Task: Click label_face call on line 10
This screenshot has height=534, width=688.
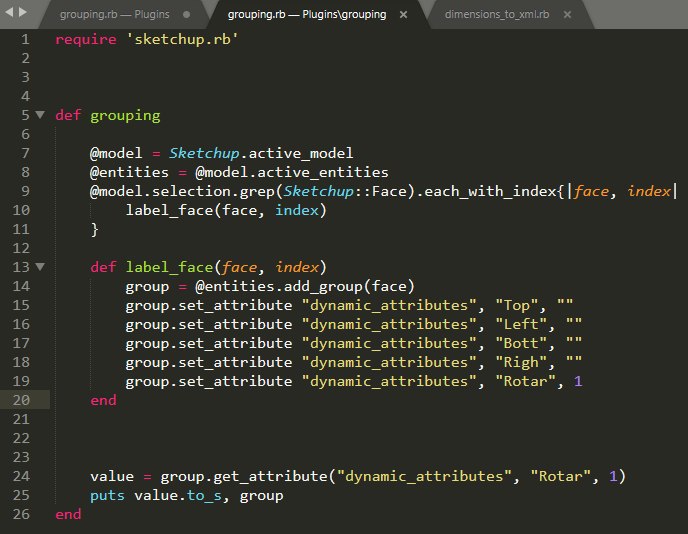Action: click(169, 210)
